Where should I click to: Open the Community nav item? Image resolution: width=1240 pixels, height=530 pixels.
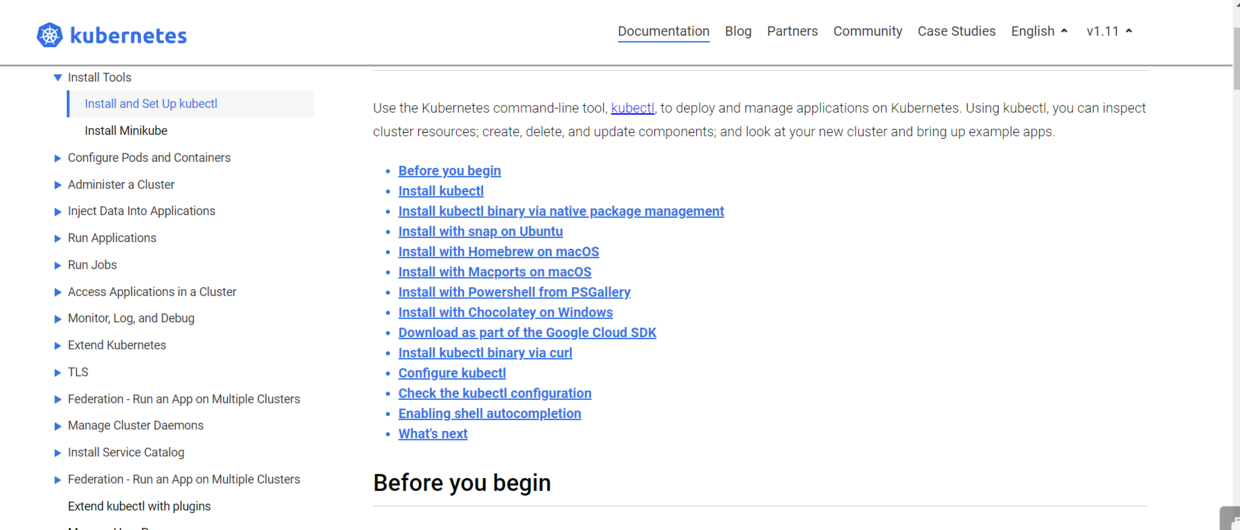point(868,31)
